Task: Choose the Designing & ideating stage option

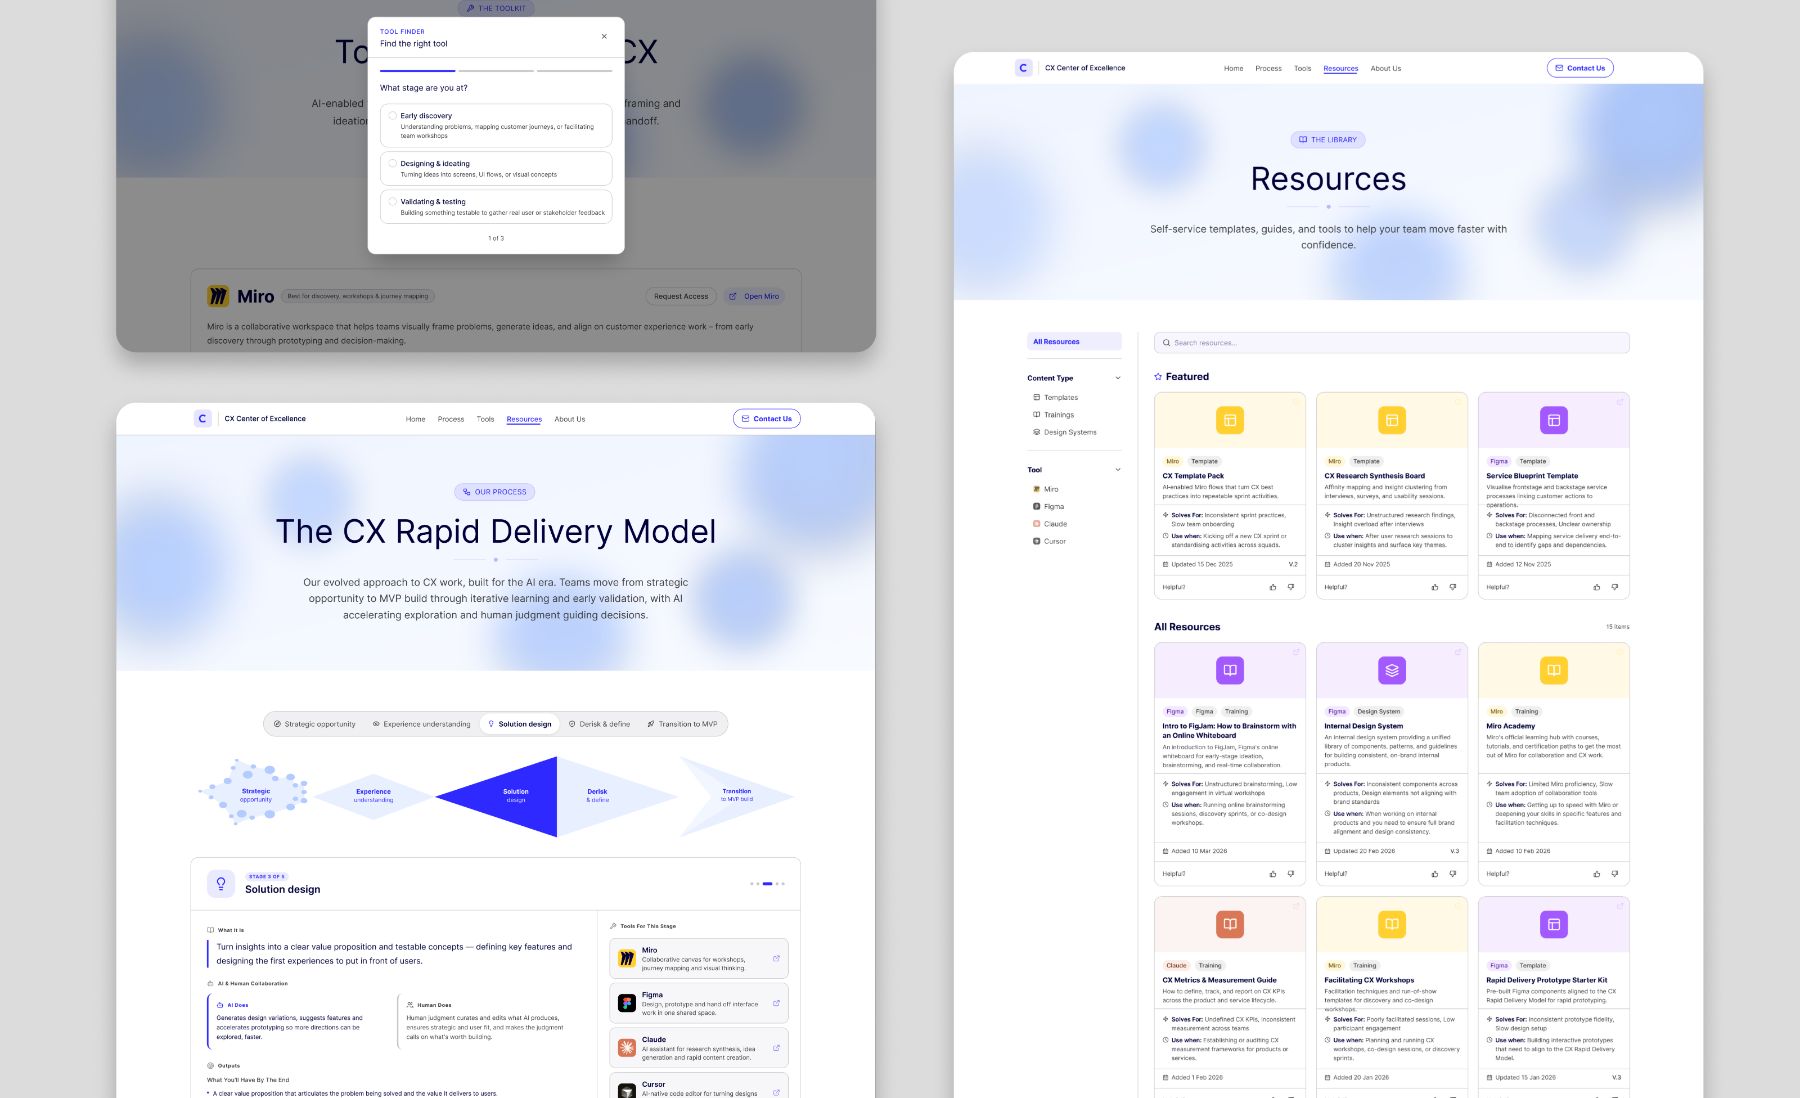Action: point(496,168)
